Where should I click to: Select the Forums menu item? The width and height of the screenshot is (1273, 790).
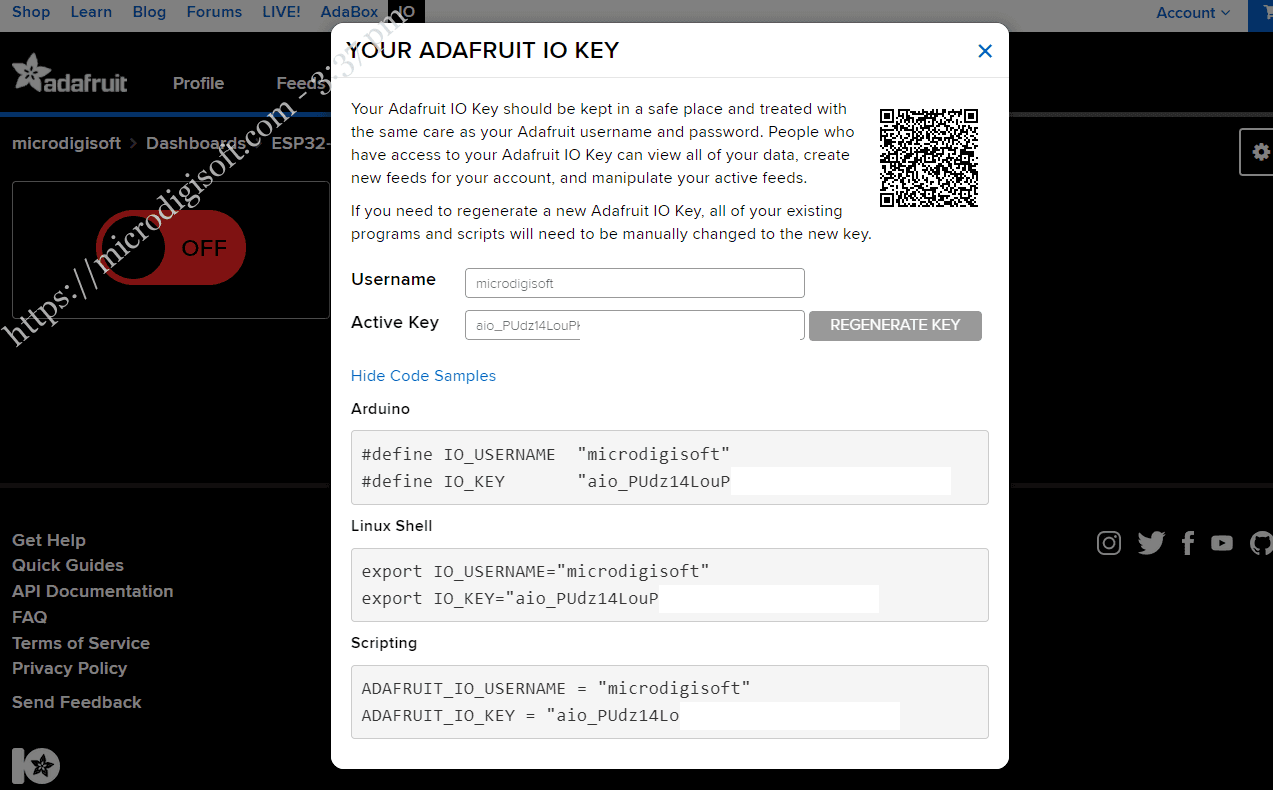[x=214, y=11]
